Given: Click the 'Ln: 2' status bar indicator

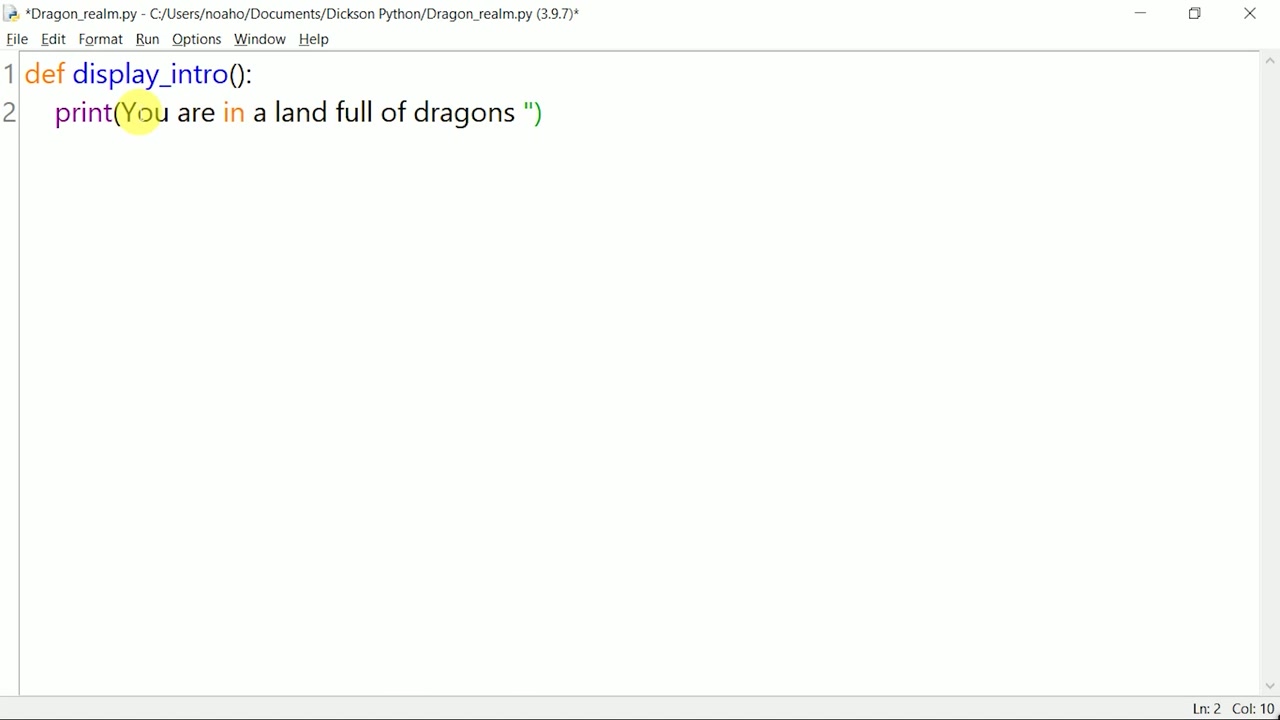Looking at the screenshot, I should (x=1206, y=709).
